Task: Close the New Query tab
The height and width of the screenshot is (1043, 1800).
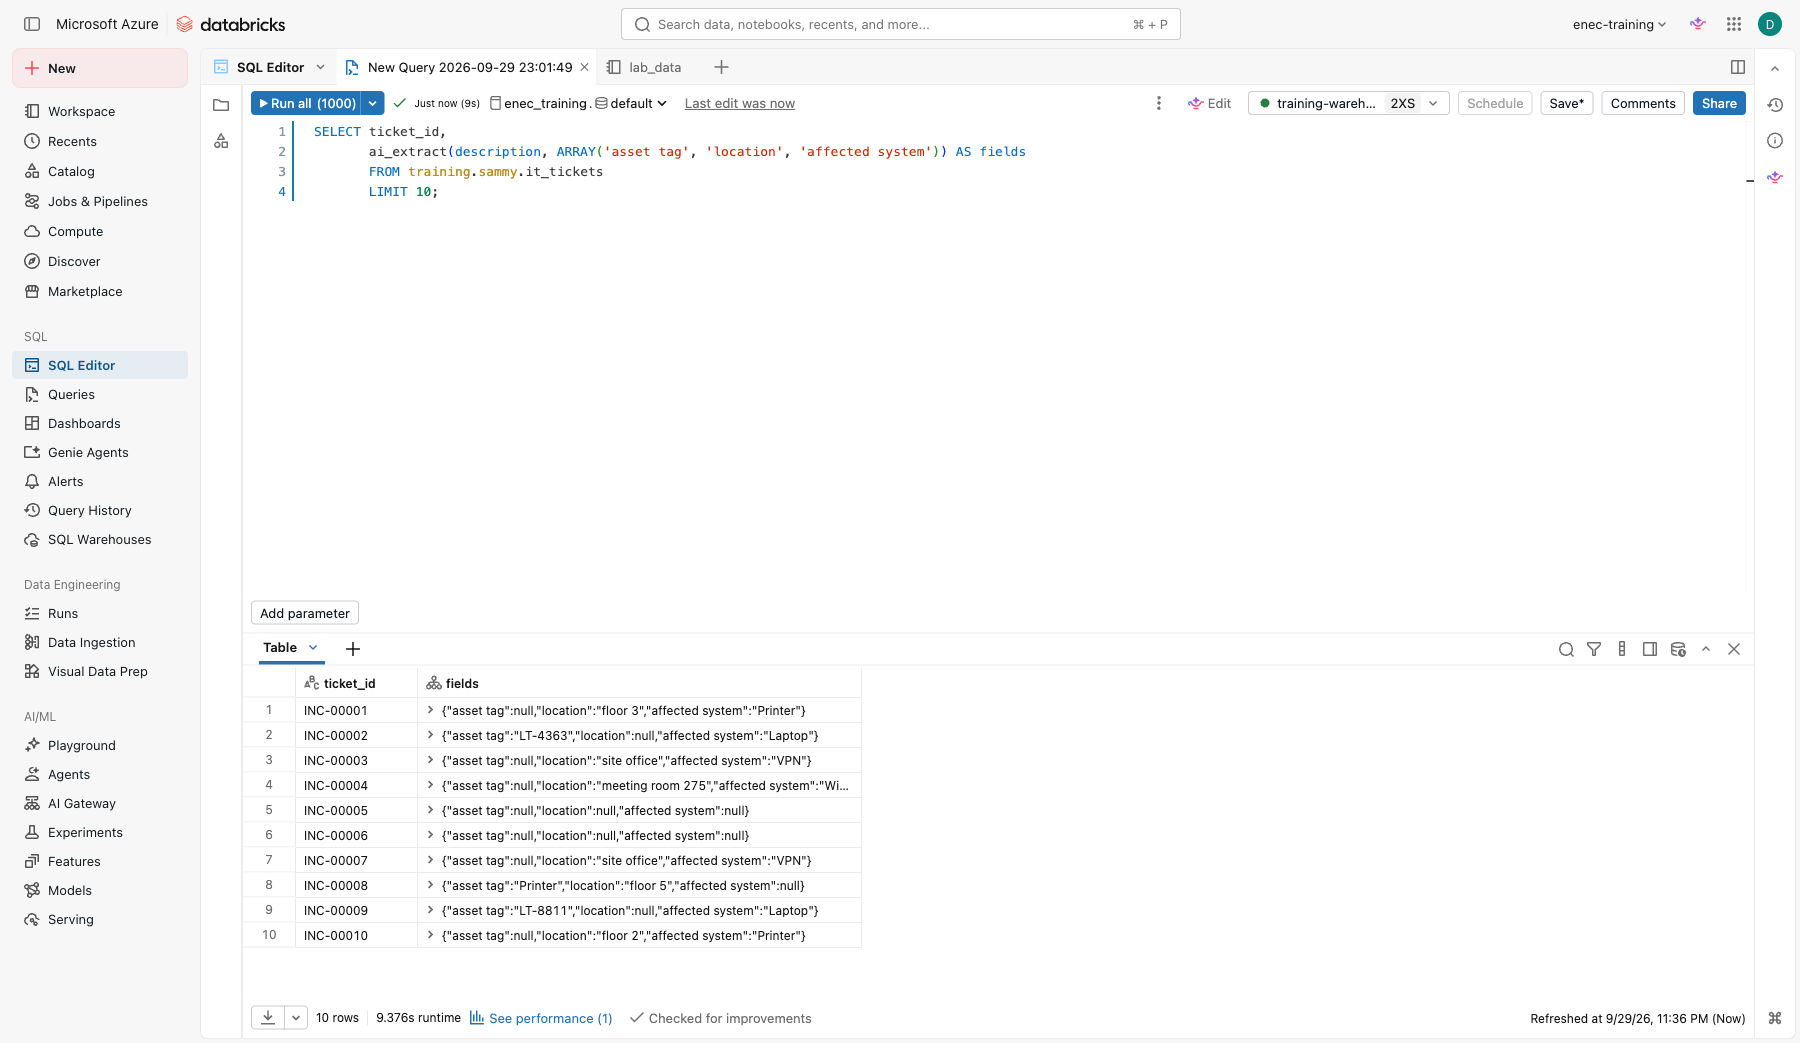Action: 584,67
